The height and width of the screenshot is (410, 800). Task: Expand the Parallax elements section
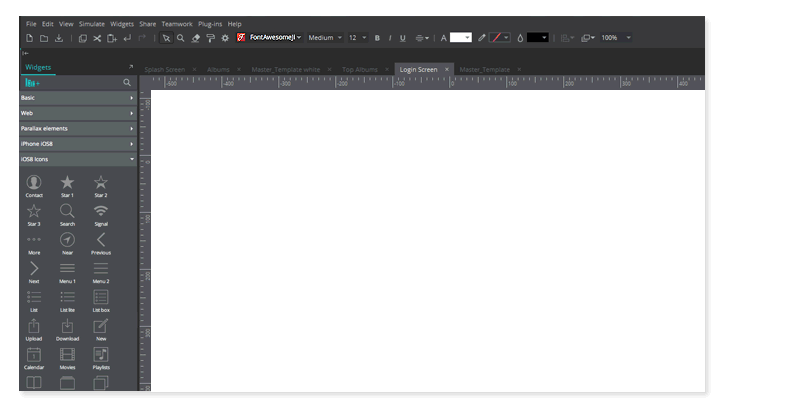pyautogui.click(x=78, y=129)
